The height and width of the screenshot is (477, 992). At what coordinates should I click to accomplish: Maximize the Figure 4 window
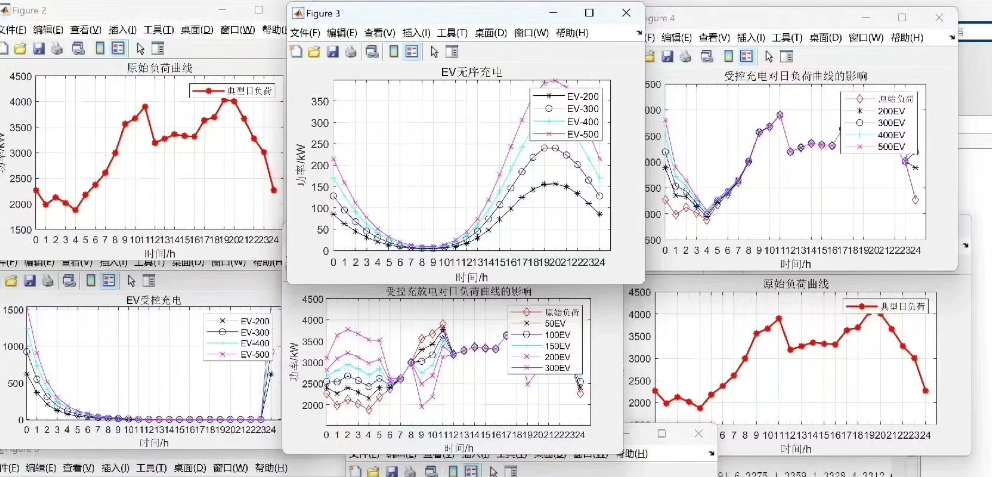tap(902, 17)
